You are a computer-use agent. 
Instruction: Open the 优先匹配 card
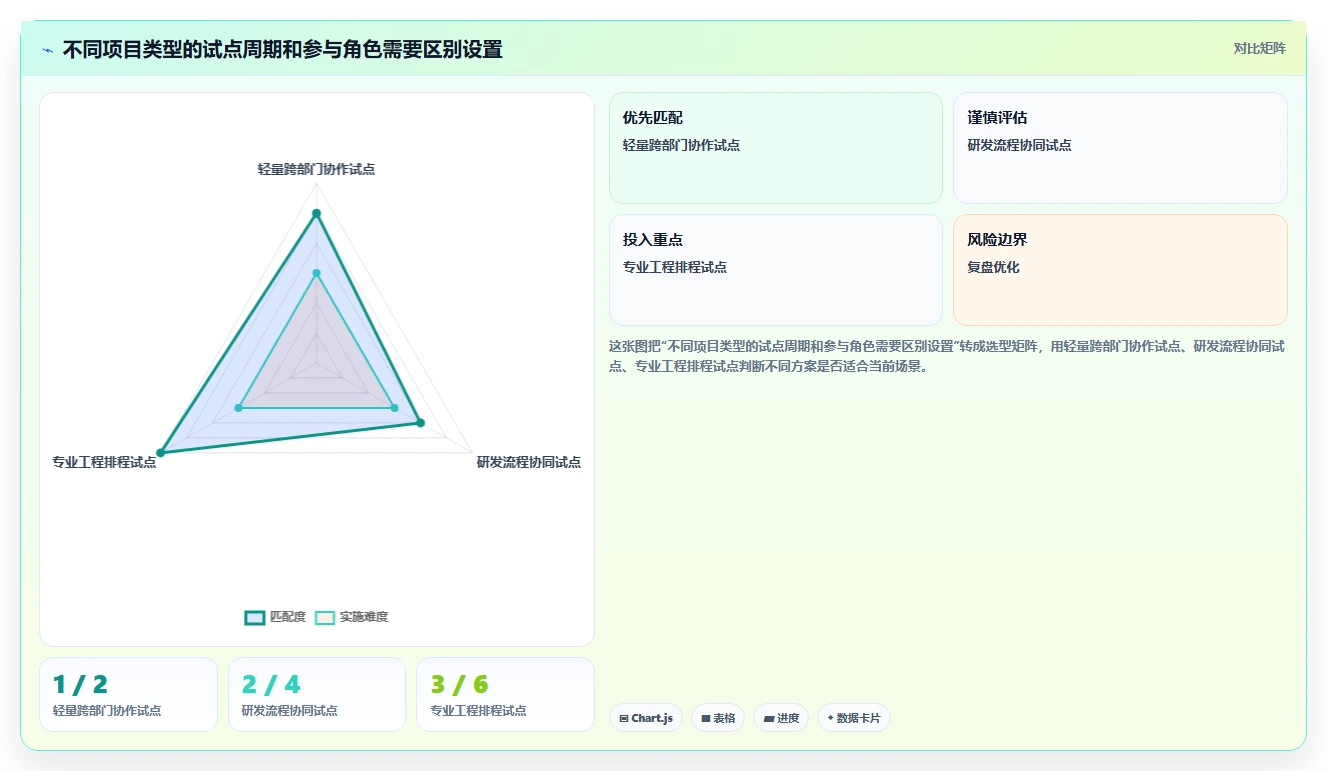(x=776, y=148)
